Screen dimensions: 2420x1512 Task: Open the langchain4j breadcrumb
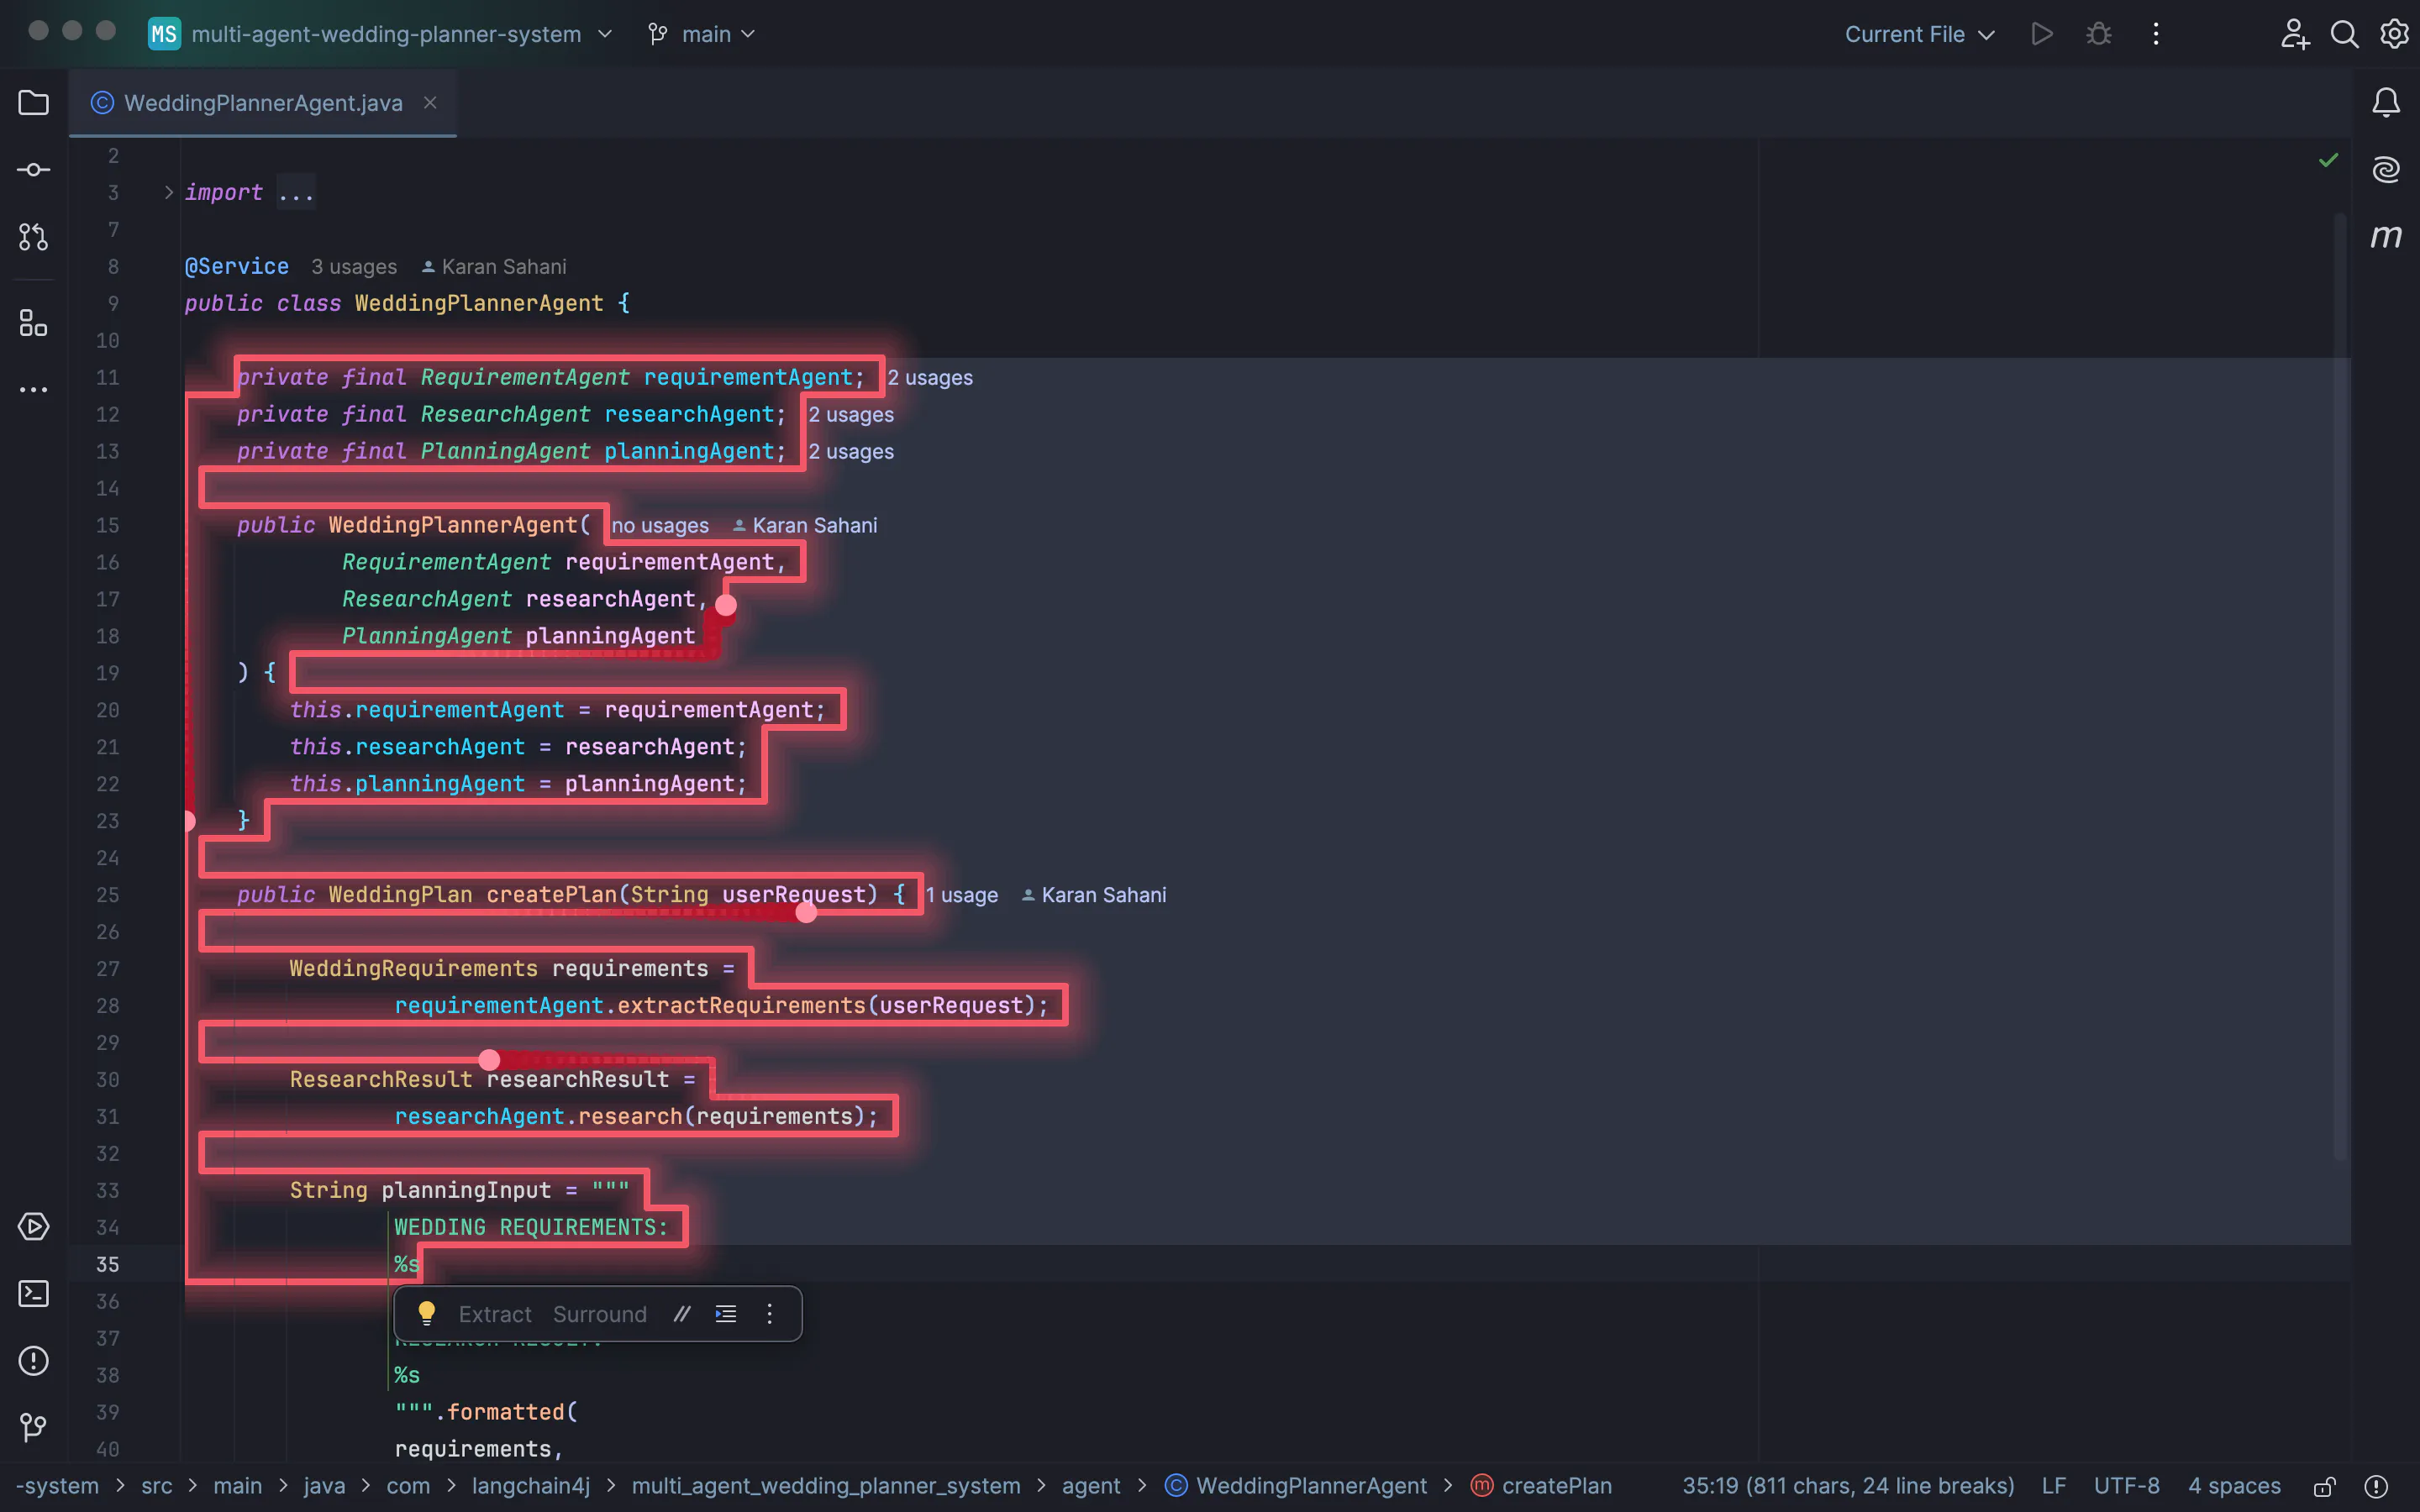point(531,1486)
